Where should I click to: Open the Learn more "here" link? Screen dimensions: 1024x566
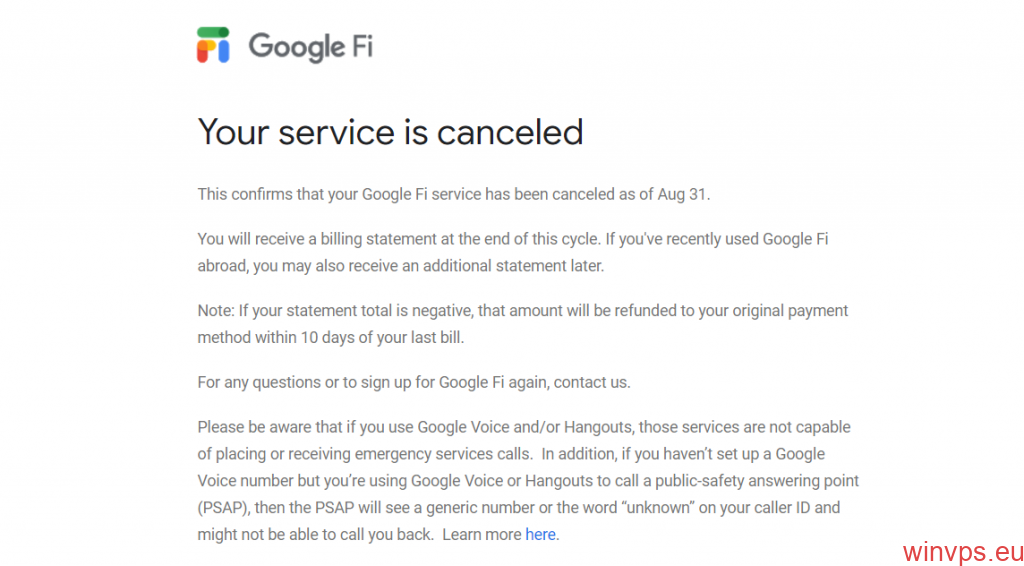click(540, 535)
